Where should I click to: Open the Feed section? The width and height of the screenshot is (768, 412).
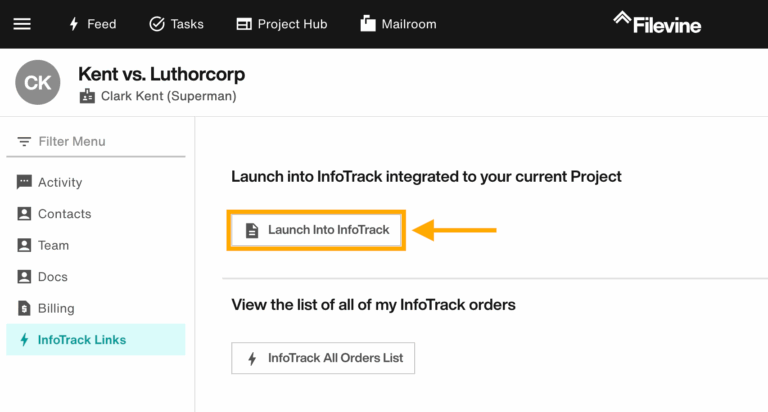tap(93, 24)
